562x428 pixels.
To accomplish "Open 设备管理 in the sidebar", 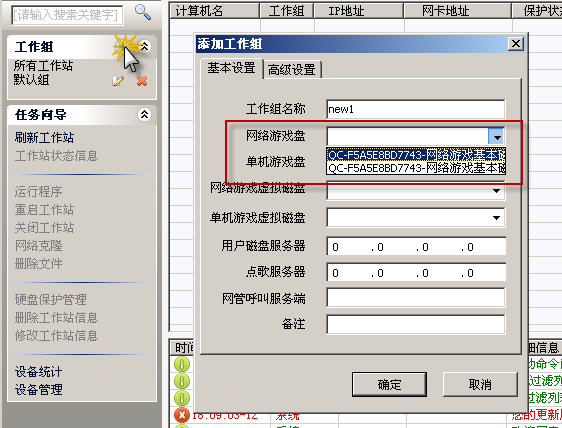I will point(39,389).
